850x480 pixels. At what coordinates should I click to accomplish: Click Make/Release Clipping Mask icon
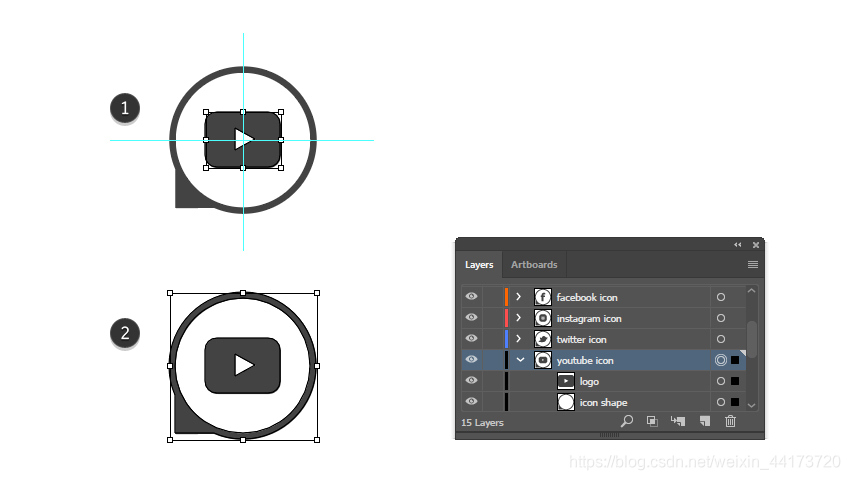coord(652,421)
